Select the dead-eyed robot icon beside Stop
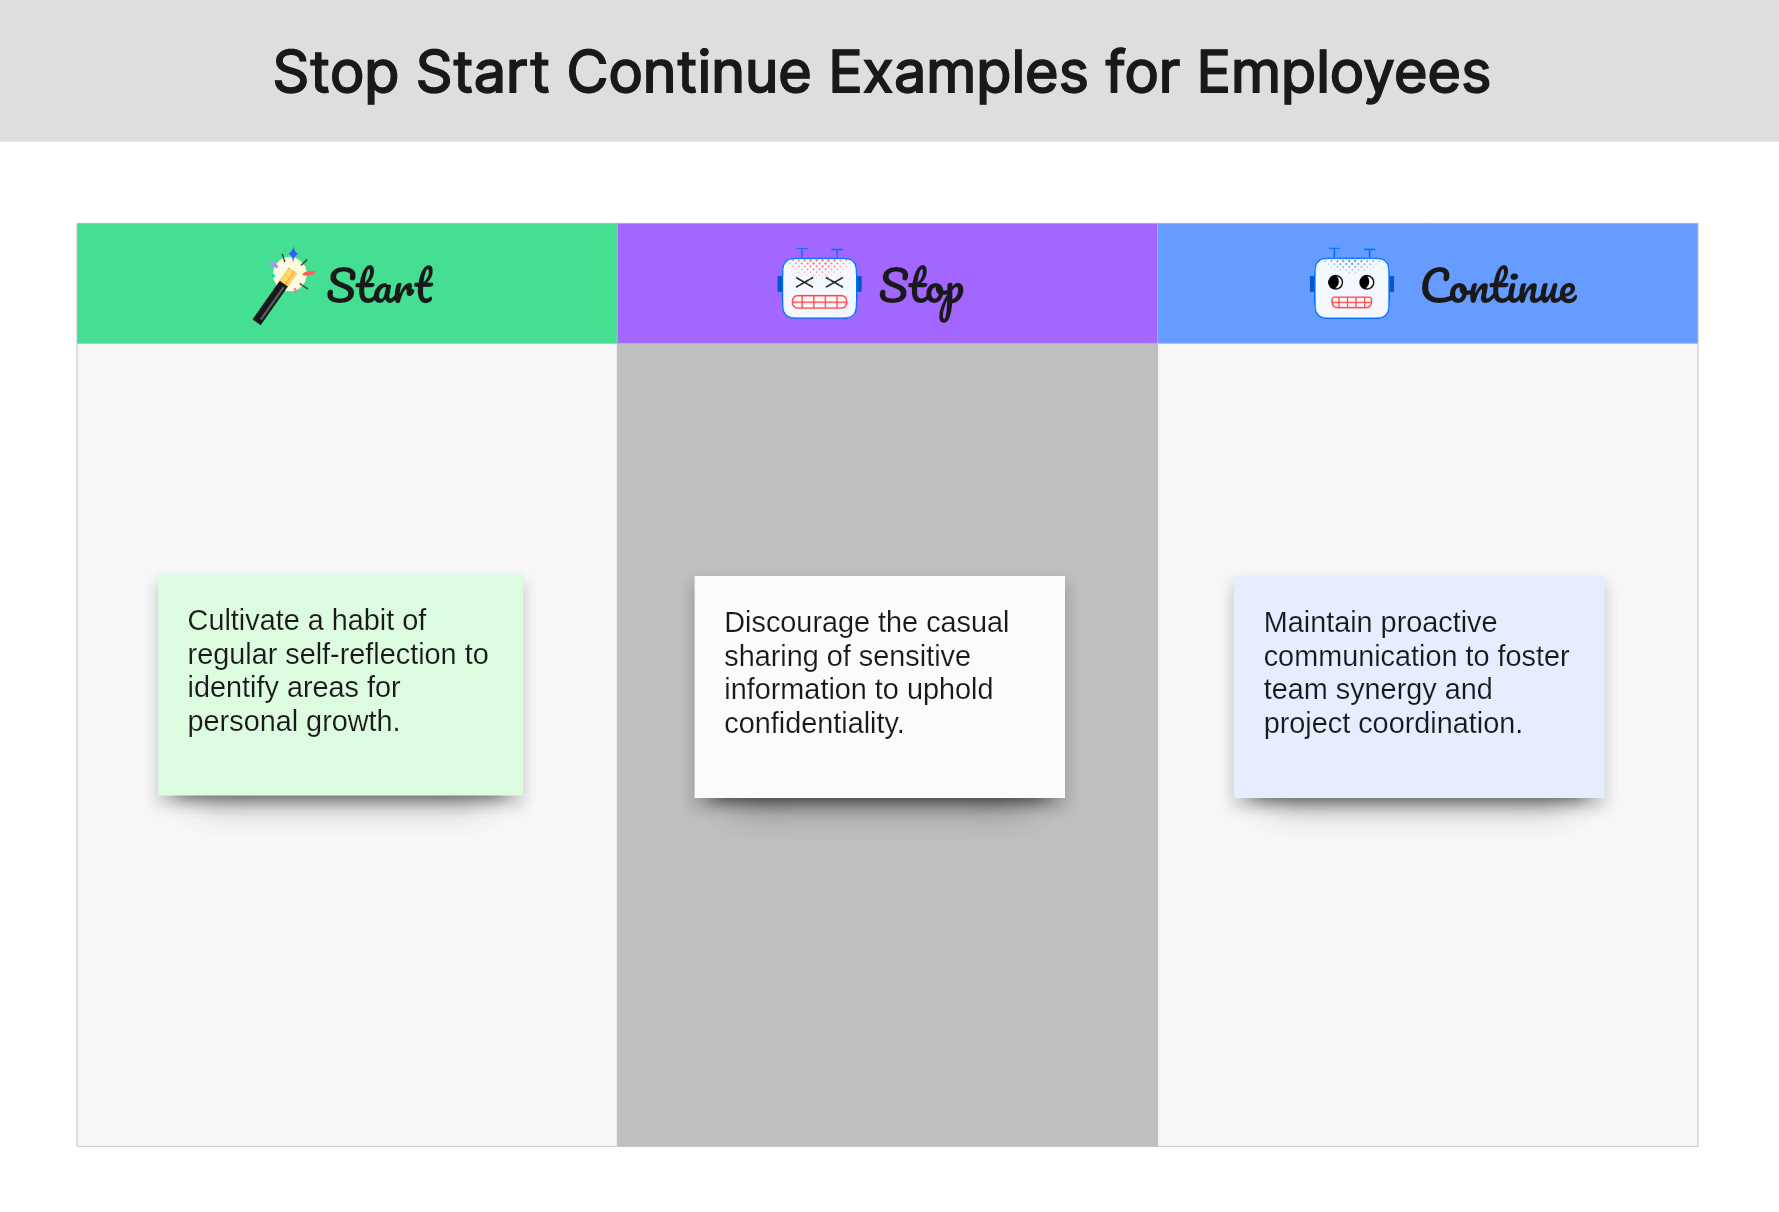1779x1212 pixels. click(819, 284)
